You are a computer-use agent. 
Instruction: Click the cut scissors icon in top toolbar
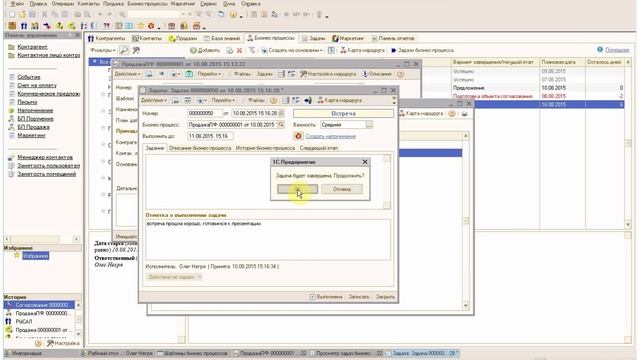(45, 14)
